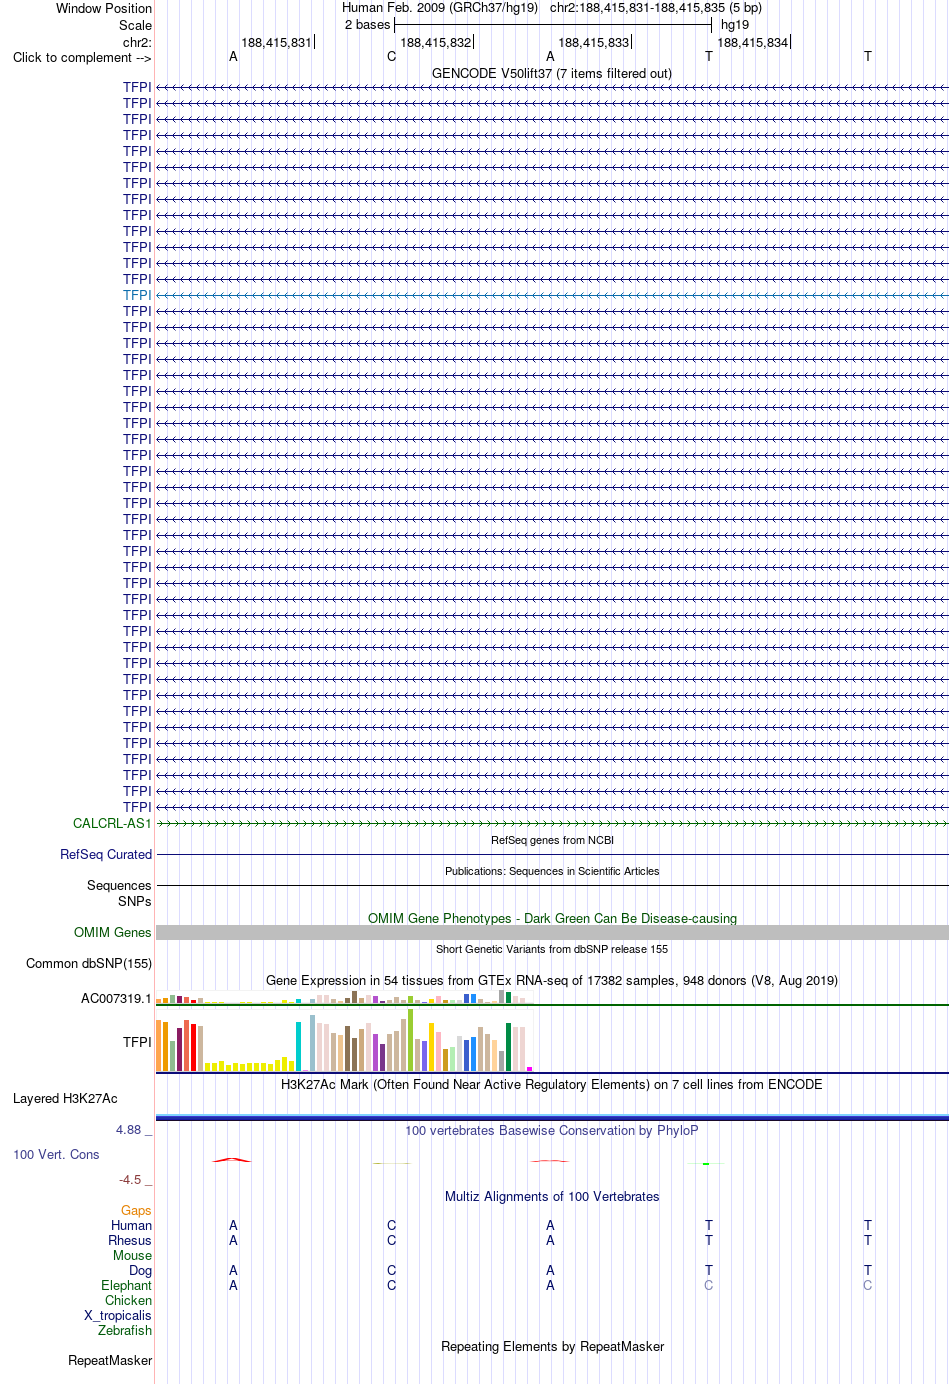The image size is (950, 1384).
Task: Click the 188,415,831 coordinate label
Action: [276, 42]
